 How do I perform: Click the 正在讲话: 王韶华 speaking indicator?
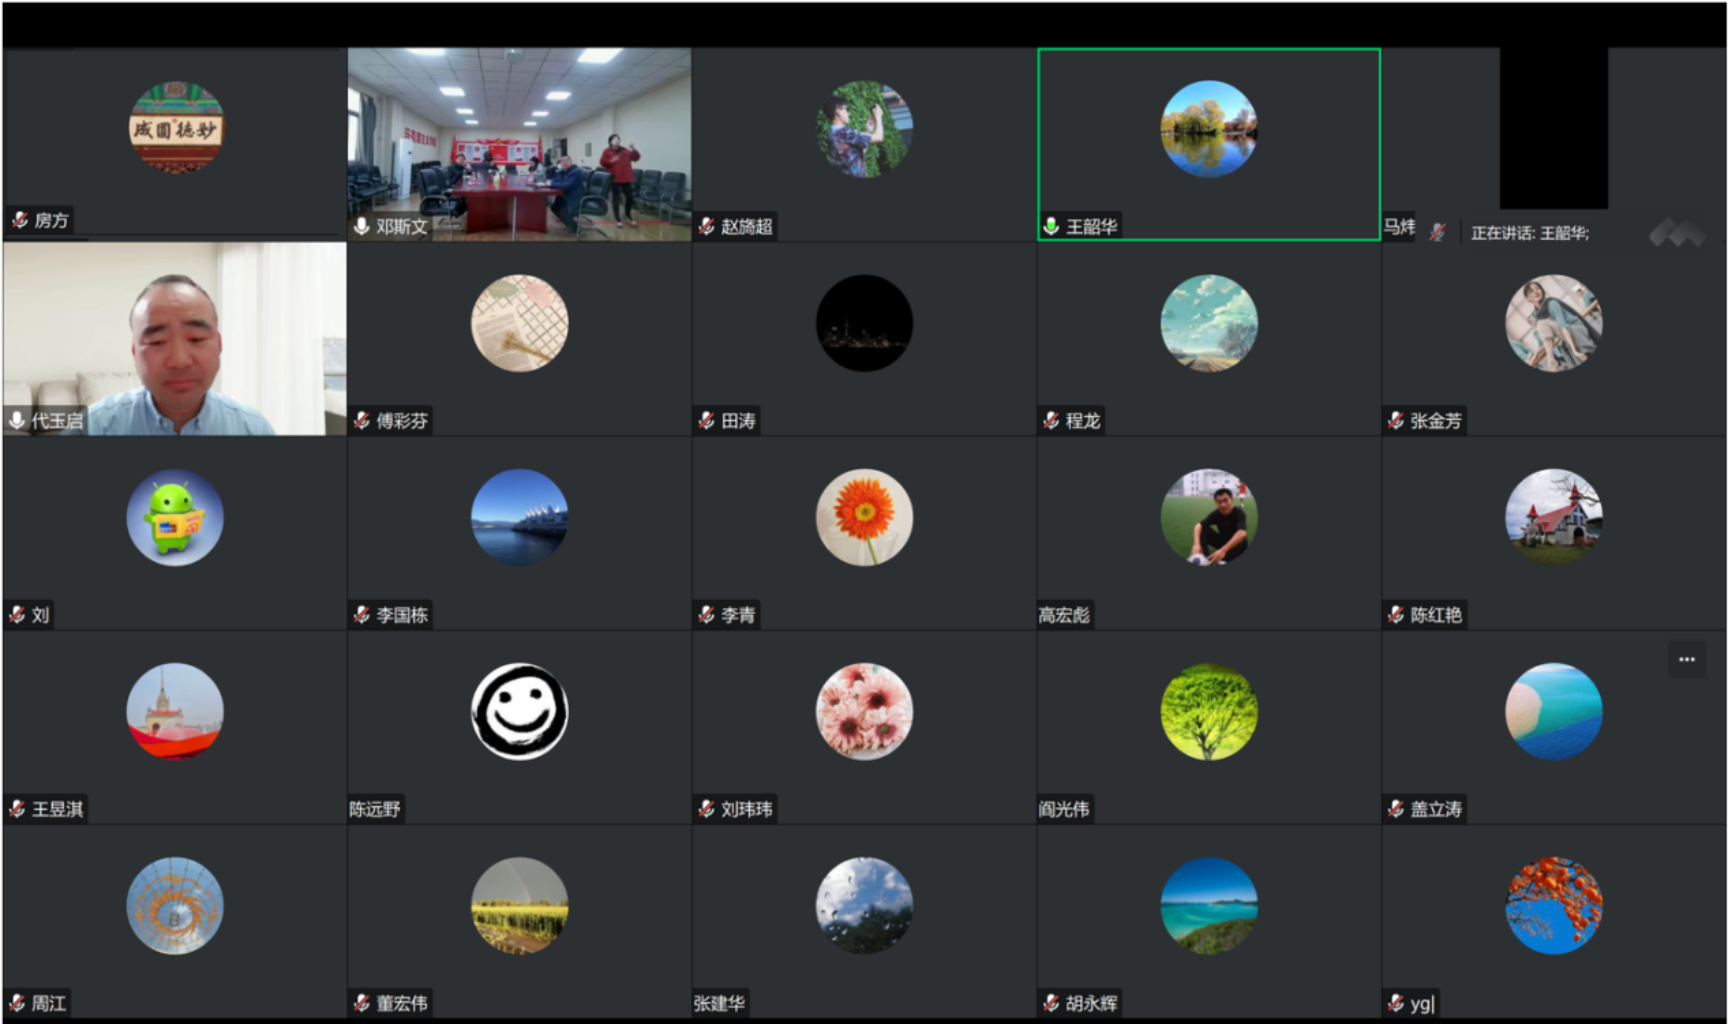[x=1529, y=233]
